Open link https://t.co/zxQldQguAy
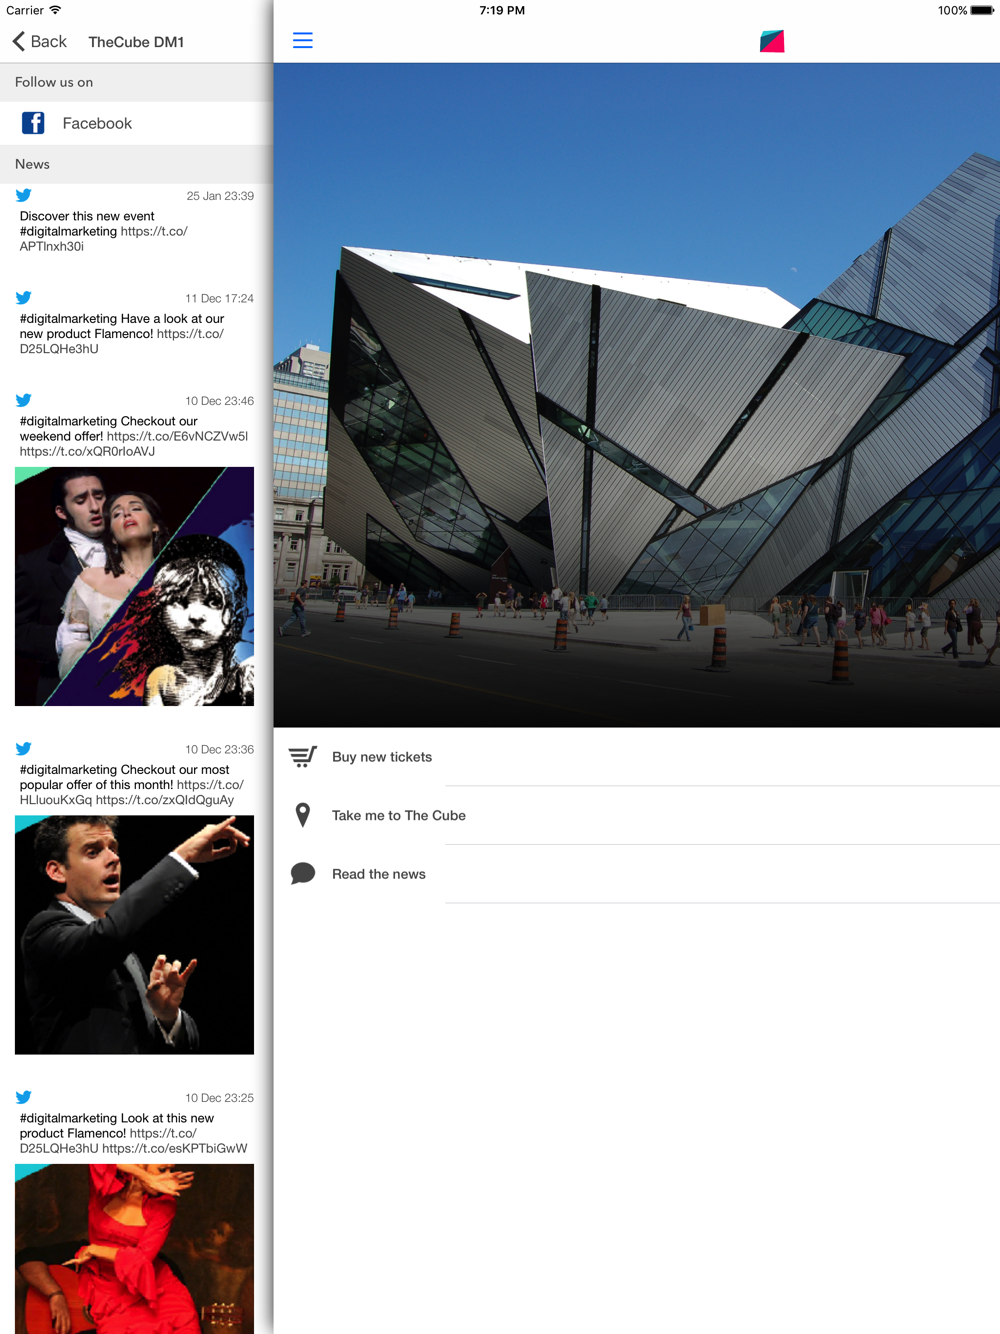The width and height of the screenshot is (1000, 1334). 165,800
